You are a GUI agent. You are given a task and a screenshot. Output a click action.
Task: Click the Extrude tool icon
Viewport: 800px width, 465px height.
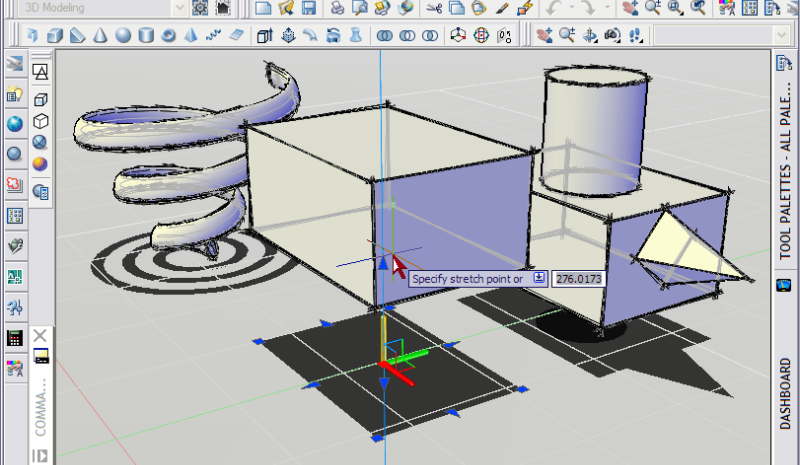click(x=265, y=36)
